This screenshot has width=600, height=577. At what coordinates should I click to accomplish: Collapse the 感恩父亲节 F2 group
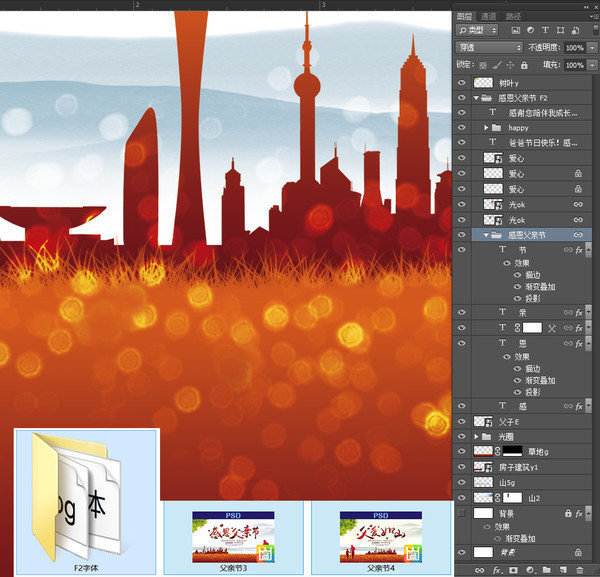[x=476, y=98]
